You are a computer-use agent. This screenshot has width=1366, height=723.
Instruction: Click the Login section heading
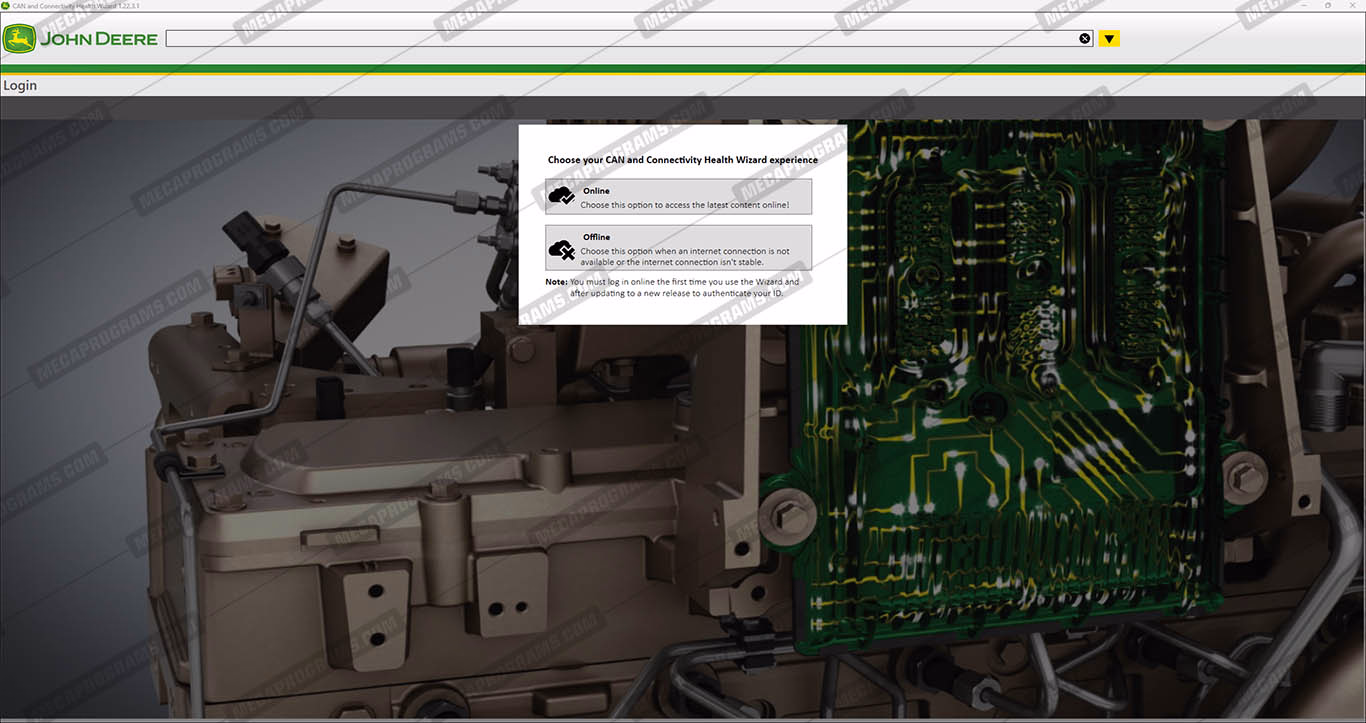pyautogui.click(x=20, y=86)
